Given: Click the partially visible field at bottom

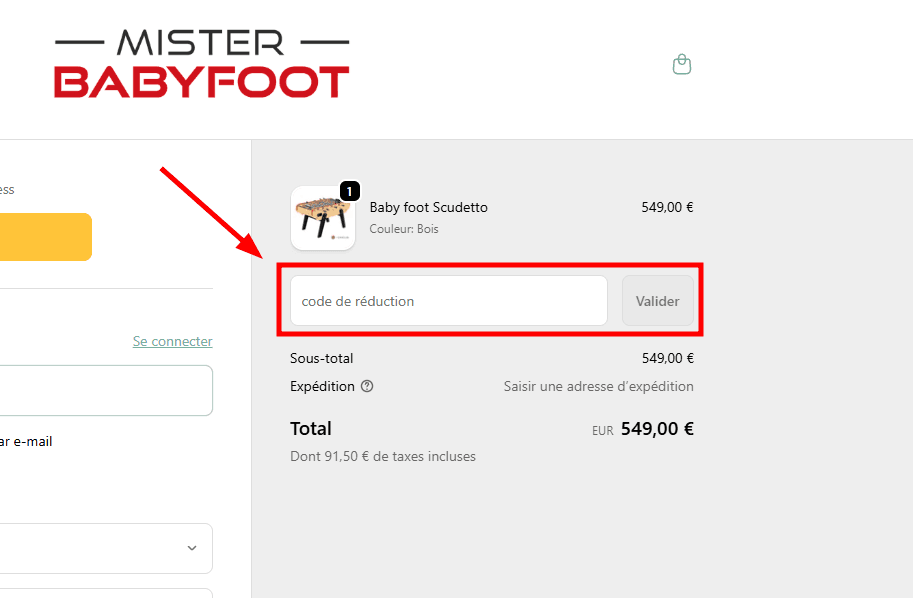Looking at the screenshot, I should [x=105, y=592].
